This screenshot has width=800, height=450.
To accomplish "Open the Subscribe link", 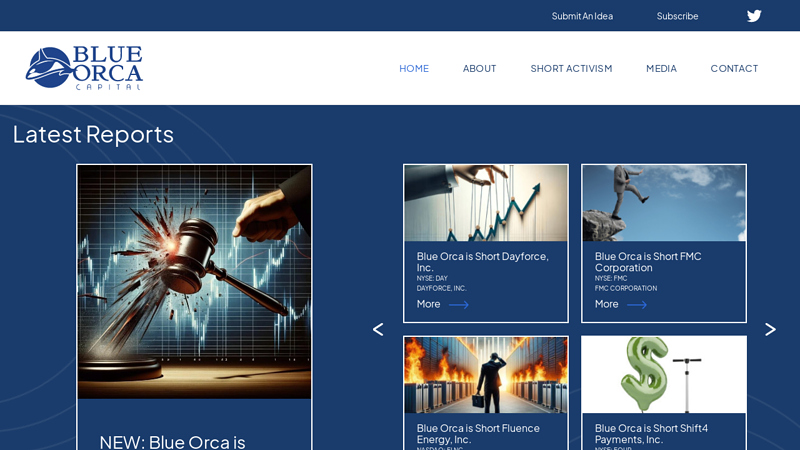I will [x=677, y=16].
